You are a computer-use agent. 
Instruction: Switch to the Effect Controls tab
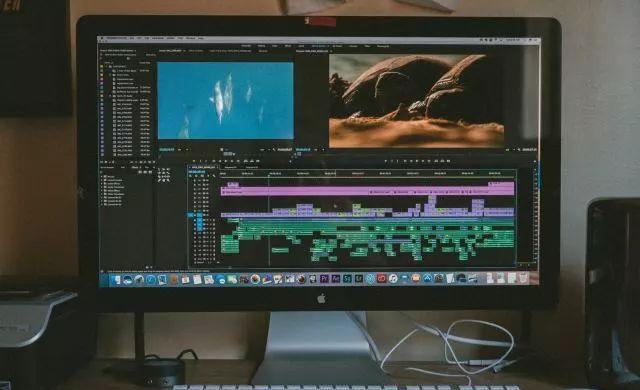click(196, 51)
